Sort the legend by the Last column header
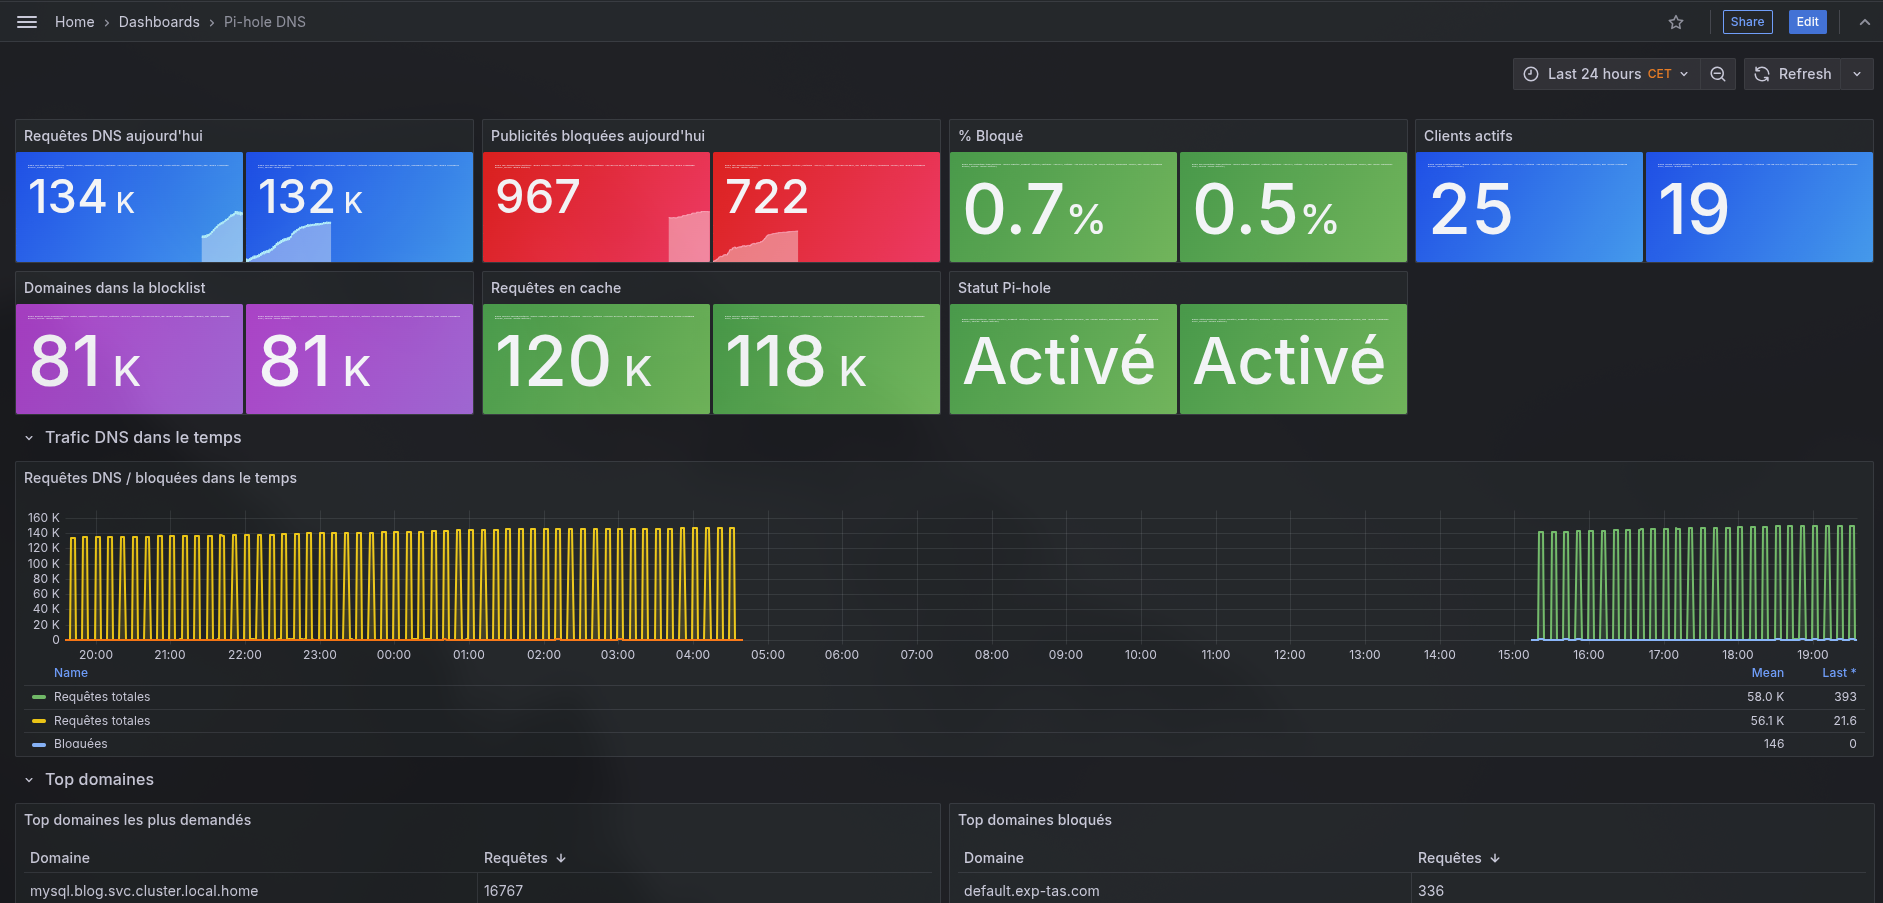 1838,672
